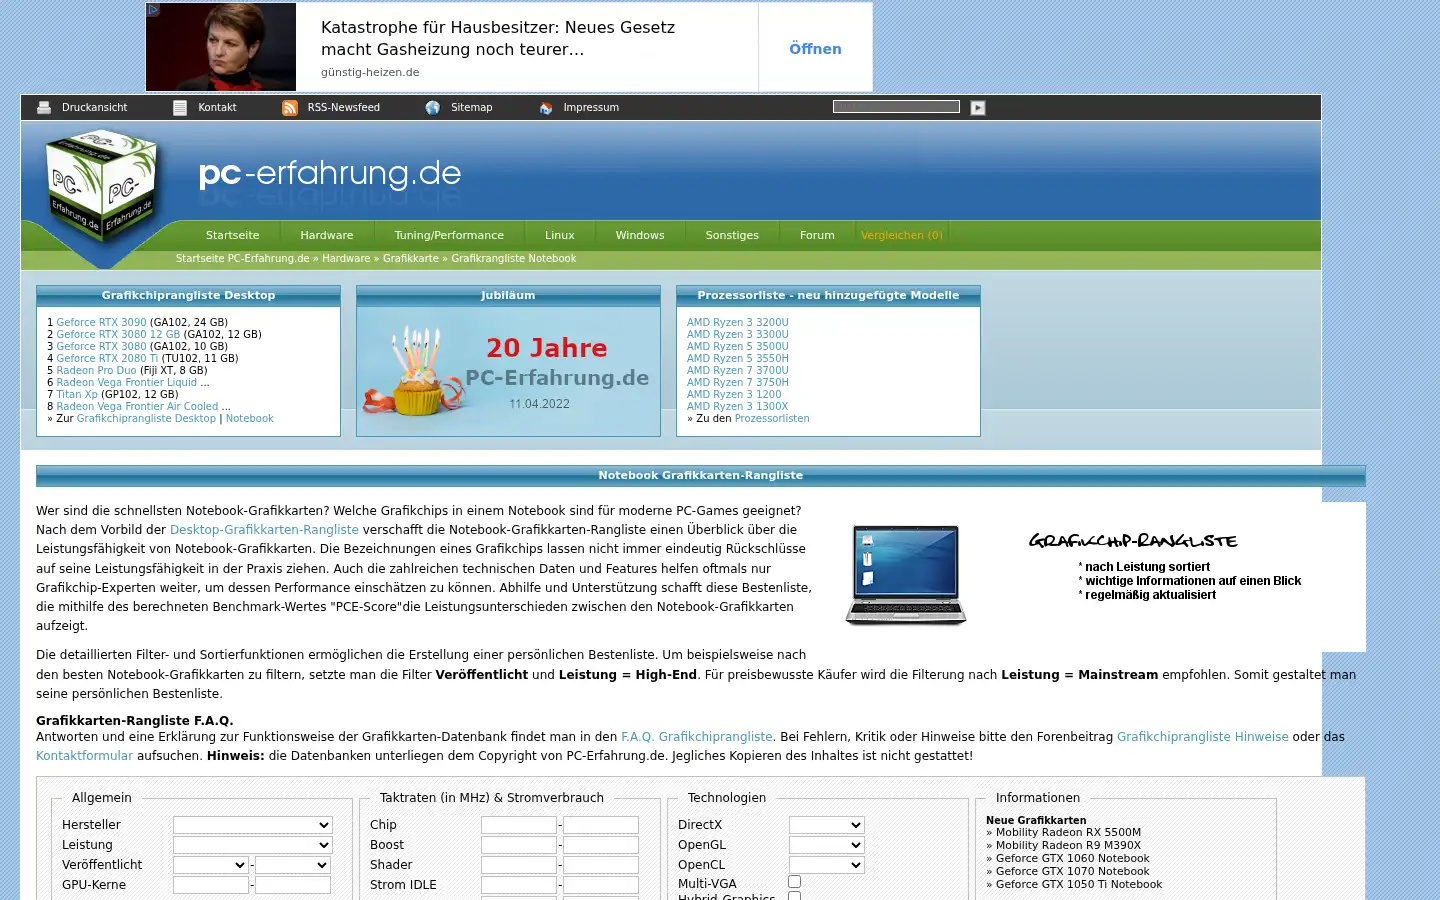Click the Boost maximum clock field
Viewport: 1440px width, 900px height.
click(x=601, y=845)
